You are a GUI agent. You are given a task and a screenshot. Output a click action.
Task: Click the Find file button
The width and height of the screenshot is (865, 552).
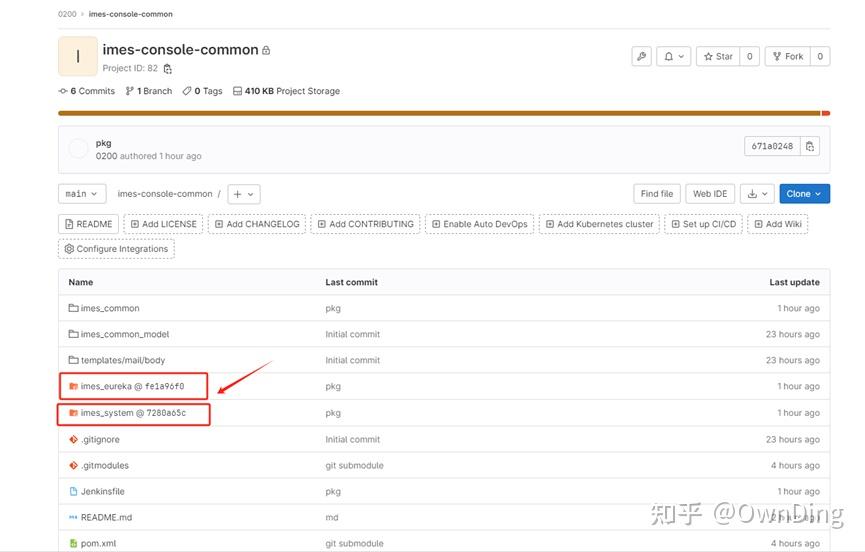[x=656, y=194]
